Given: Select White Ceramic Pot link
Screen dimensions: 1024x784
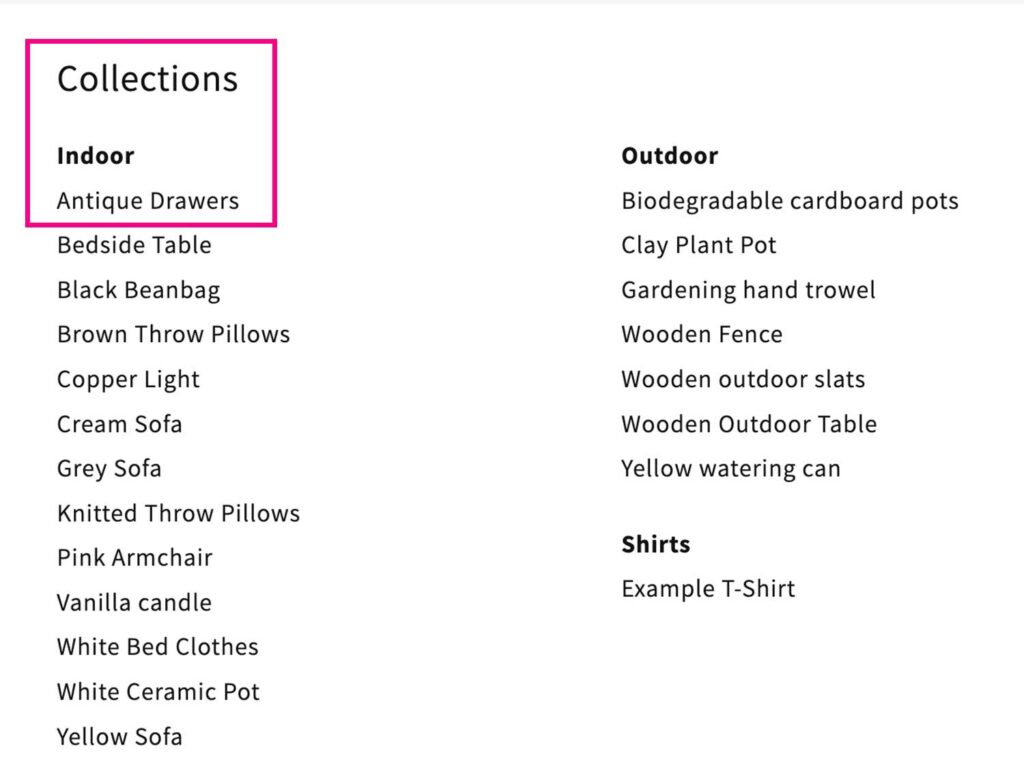Looking at the screenshot, I should click(158, 692).
